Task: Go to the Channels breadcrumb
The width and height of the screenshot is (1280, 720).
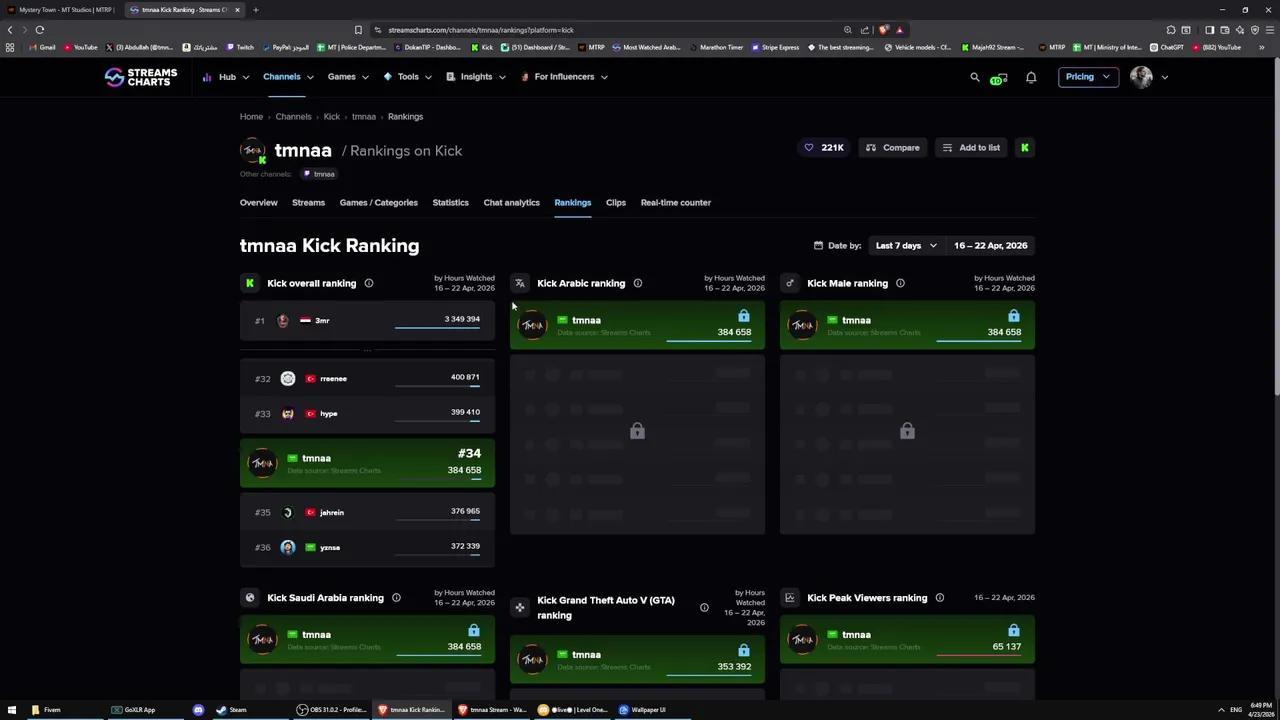Action: pyautogui.click(x=293, y=117)
